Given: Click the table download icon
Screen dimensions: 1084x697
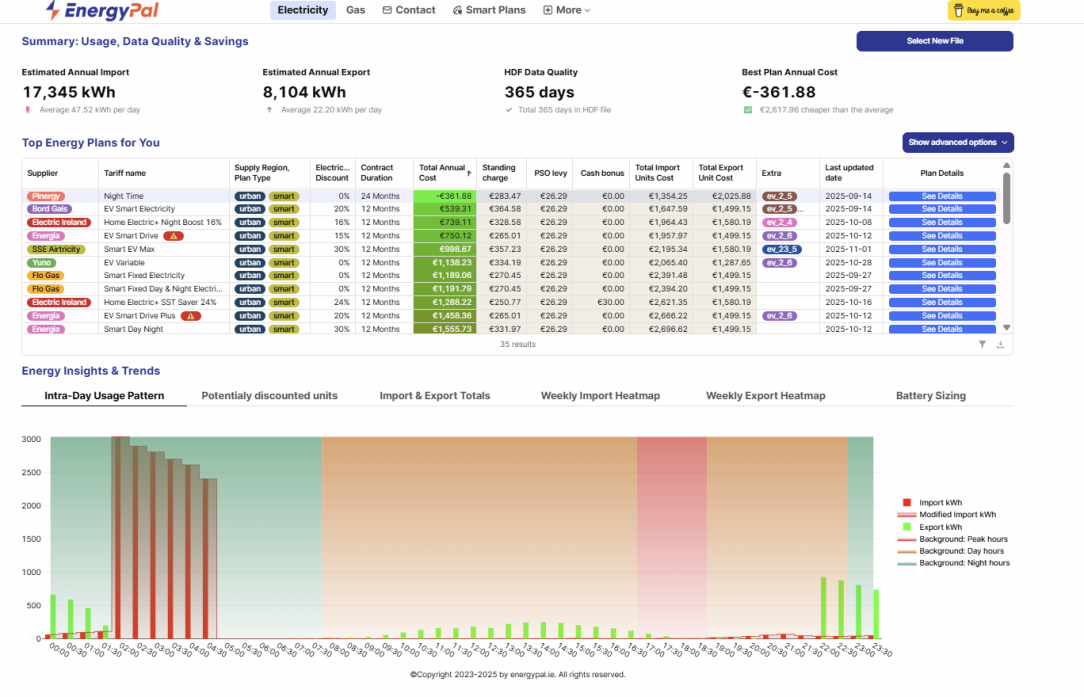Looking at the screenshot, I should coord(1000,344).
